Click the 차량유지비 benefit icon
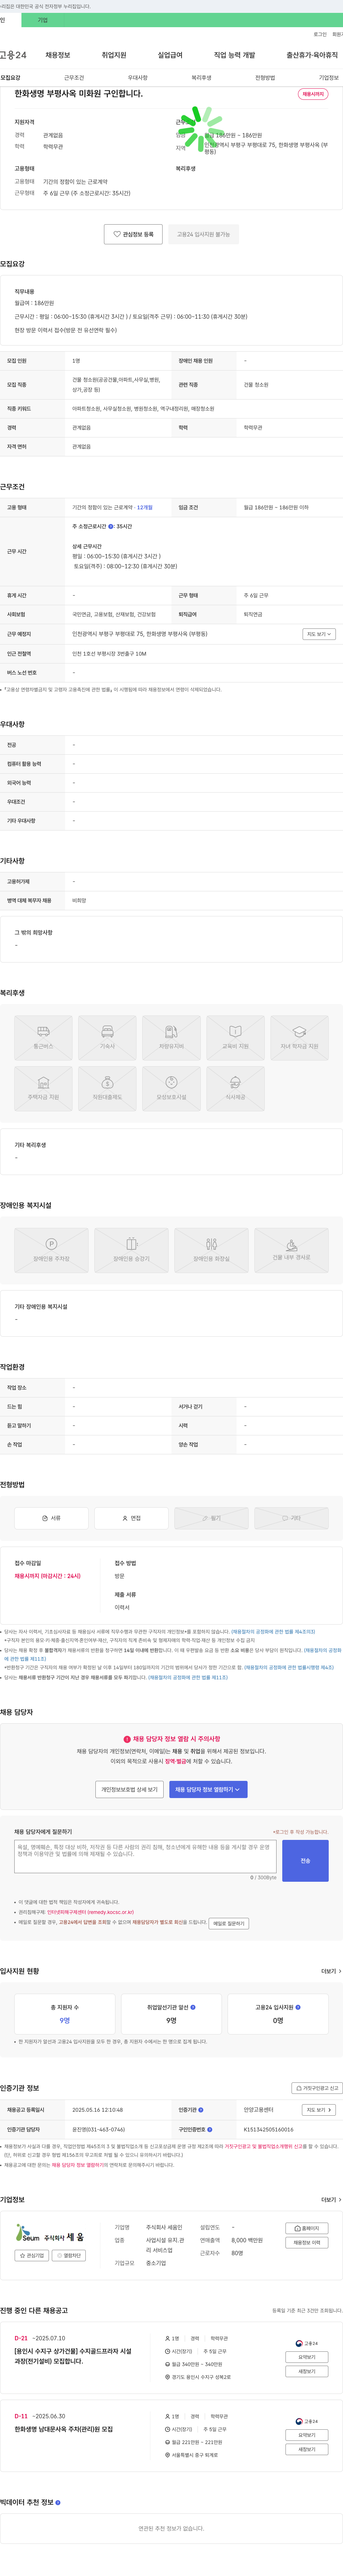Viewport: 343px width, 2576px height. [x=171, y=1038]
